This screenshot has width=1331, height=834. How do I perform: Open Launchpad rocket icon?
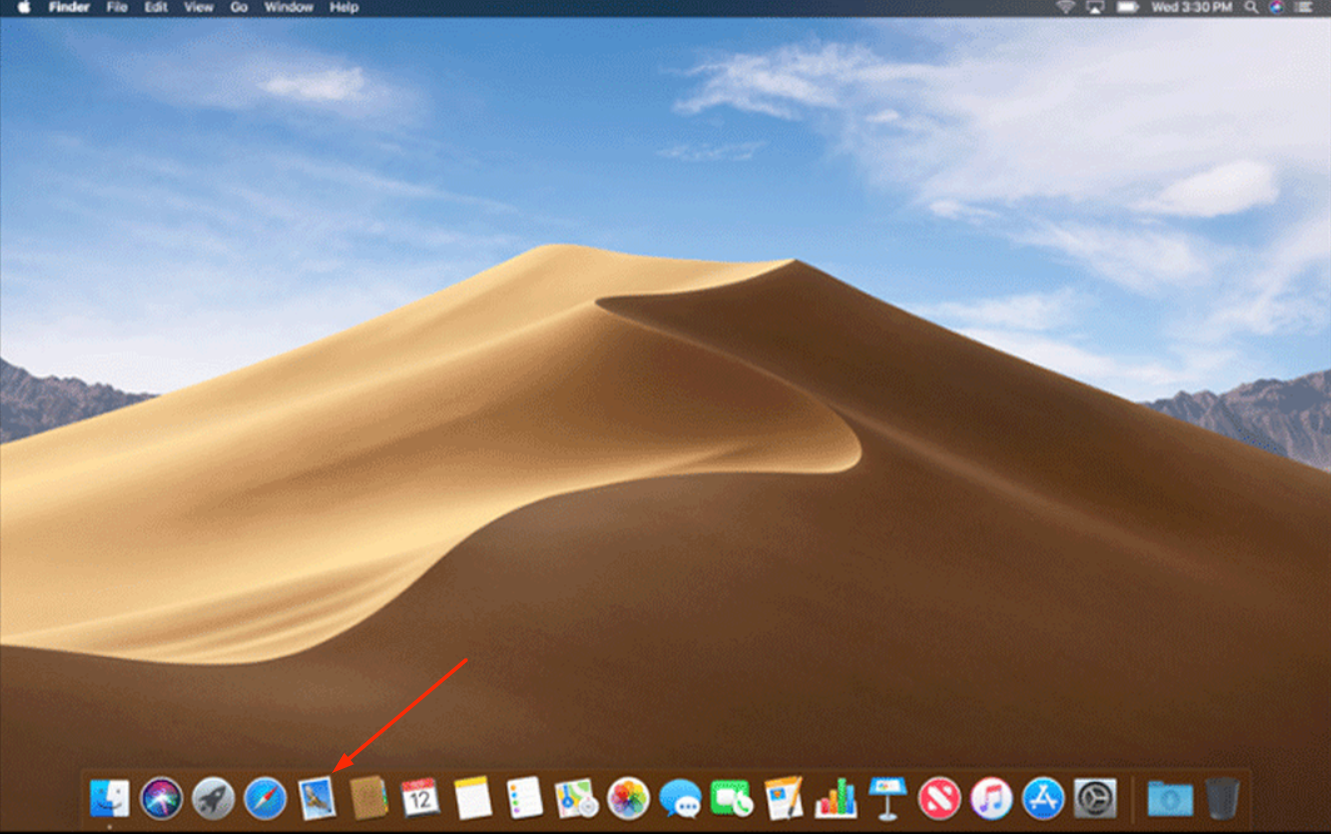(x=213, y=799)
